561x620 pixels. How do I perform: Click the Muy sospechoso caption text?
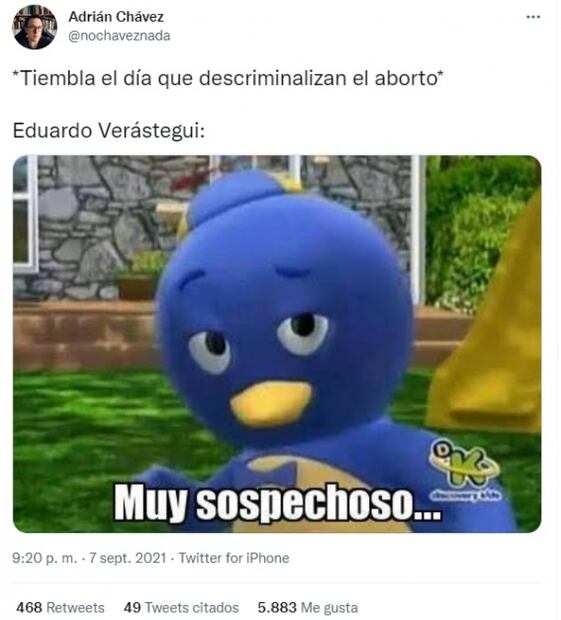[x=277, y=502]
